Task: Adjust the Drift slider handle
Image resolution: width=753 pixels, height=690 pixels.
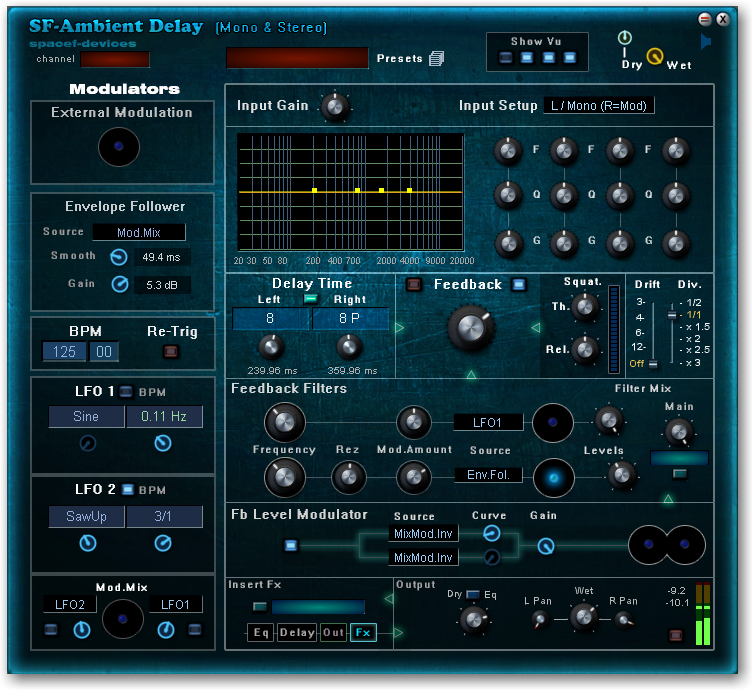Action: [x=653, y=364]
